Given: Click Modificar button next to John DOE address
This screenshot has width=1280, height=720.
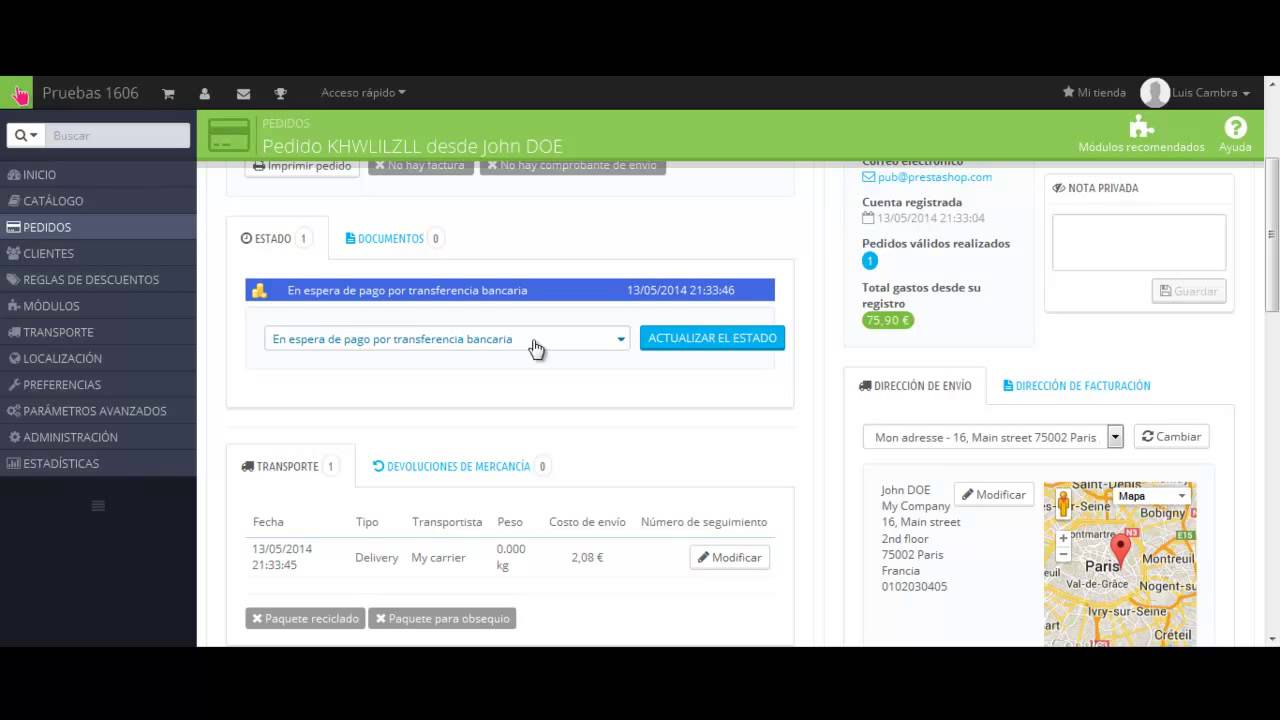Looking at the screenshot, I should (x=994, y=494).
